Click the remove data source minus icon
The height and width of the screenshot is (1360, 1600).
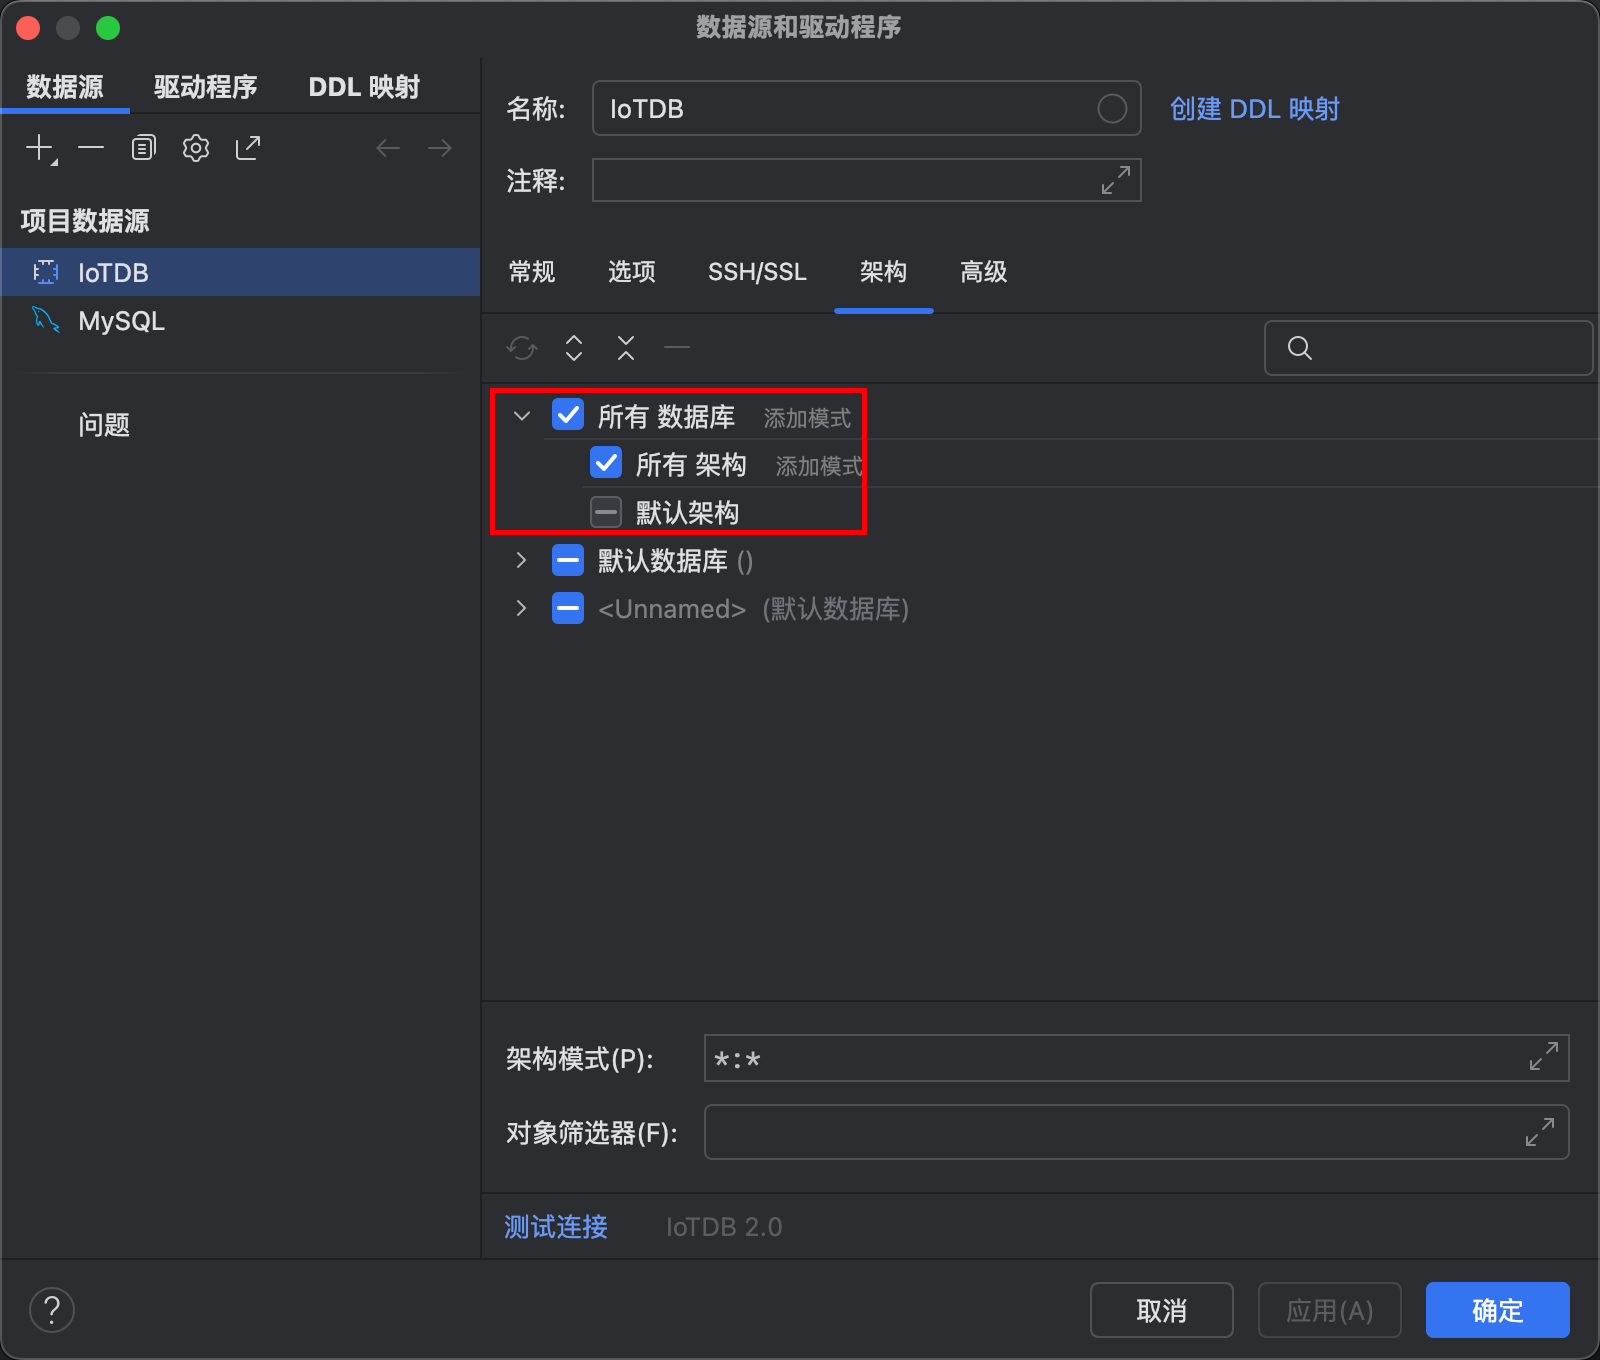pyautogui.click(x=91, y=148)
